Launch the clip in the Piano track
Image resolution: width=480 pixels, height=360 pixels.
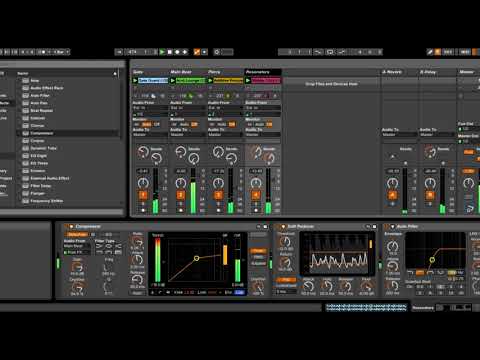(210, 80)
